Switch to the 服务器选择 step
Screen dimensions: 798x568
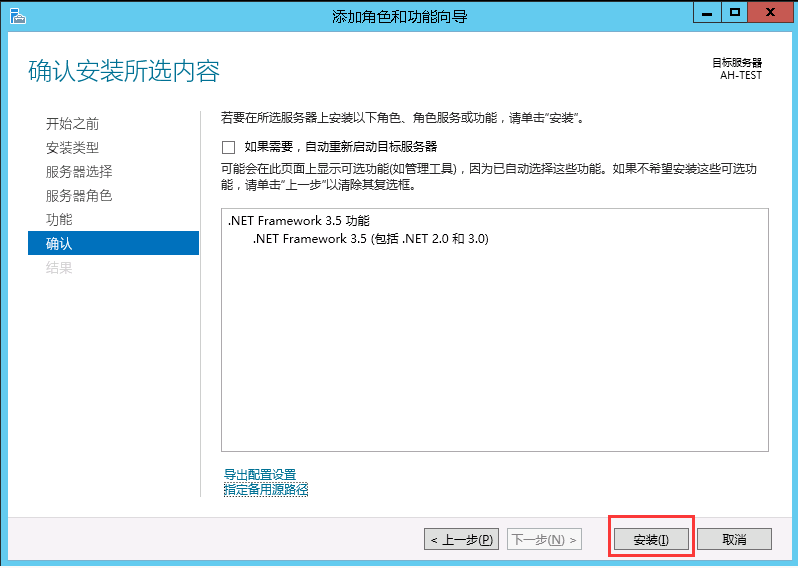click(x=78, y=172)
